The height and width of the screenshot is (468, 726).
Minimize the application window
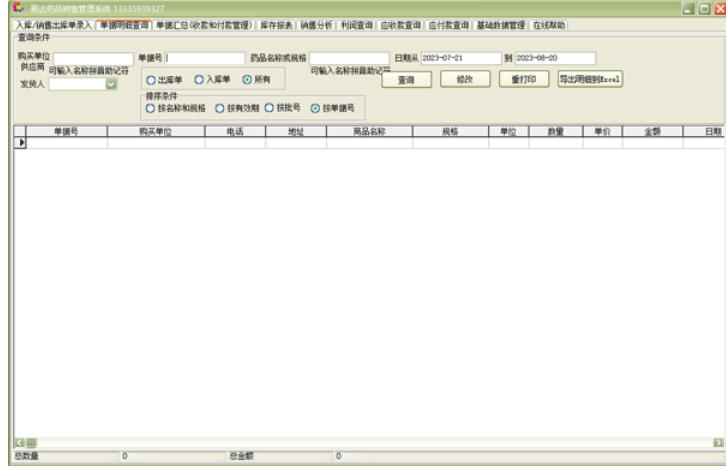pos(688,8)
